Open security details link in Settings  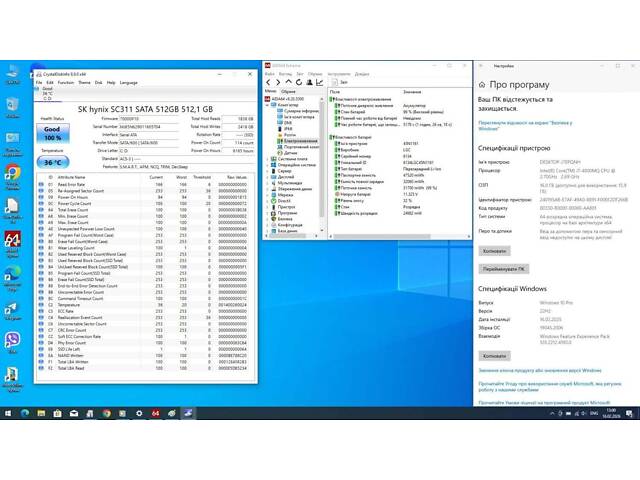point(525,125)
